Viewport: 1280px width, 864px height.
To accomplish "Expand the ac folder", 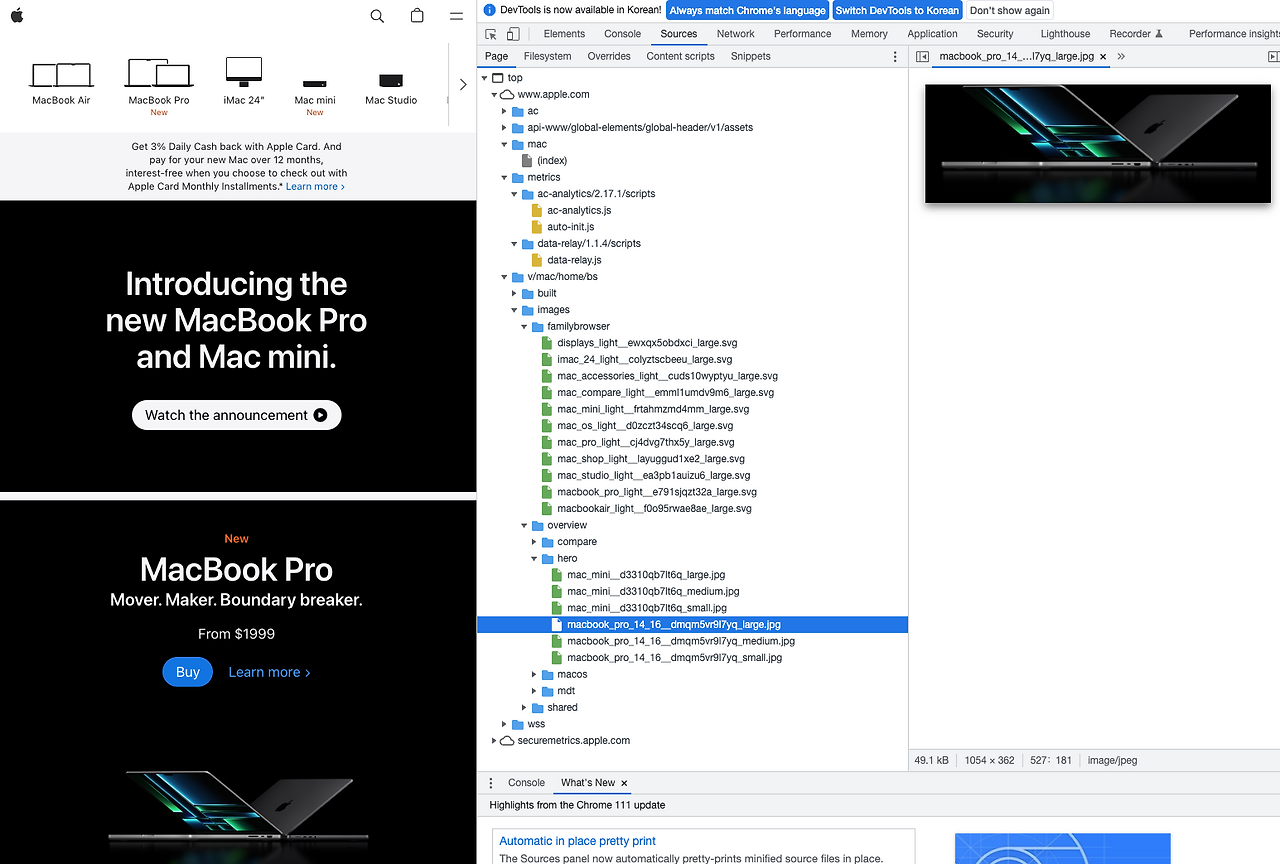I will 504,111.
